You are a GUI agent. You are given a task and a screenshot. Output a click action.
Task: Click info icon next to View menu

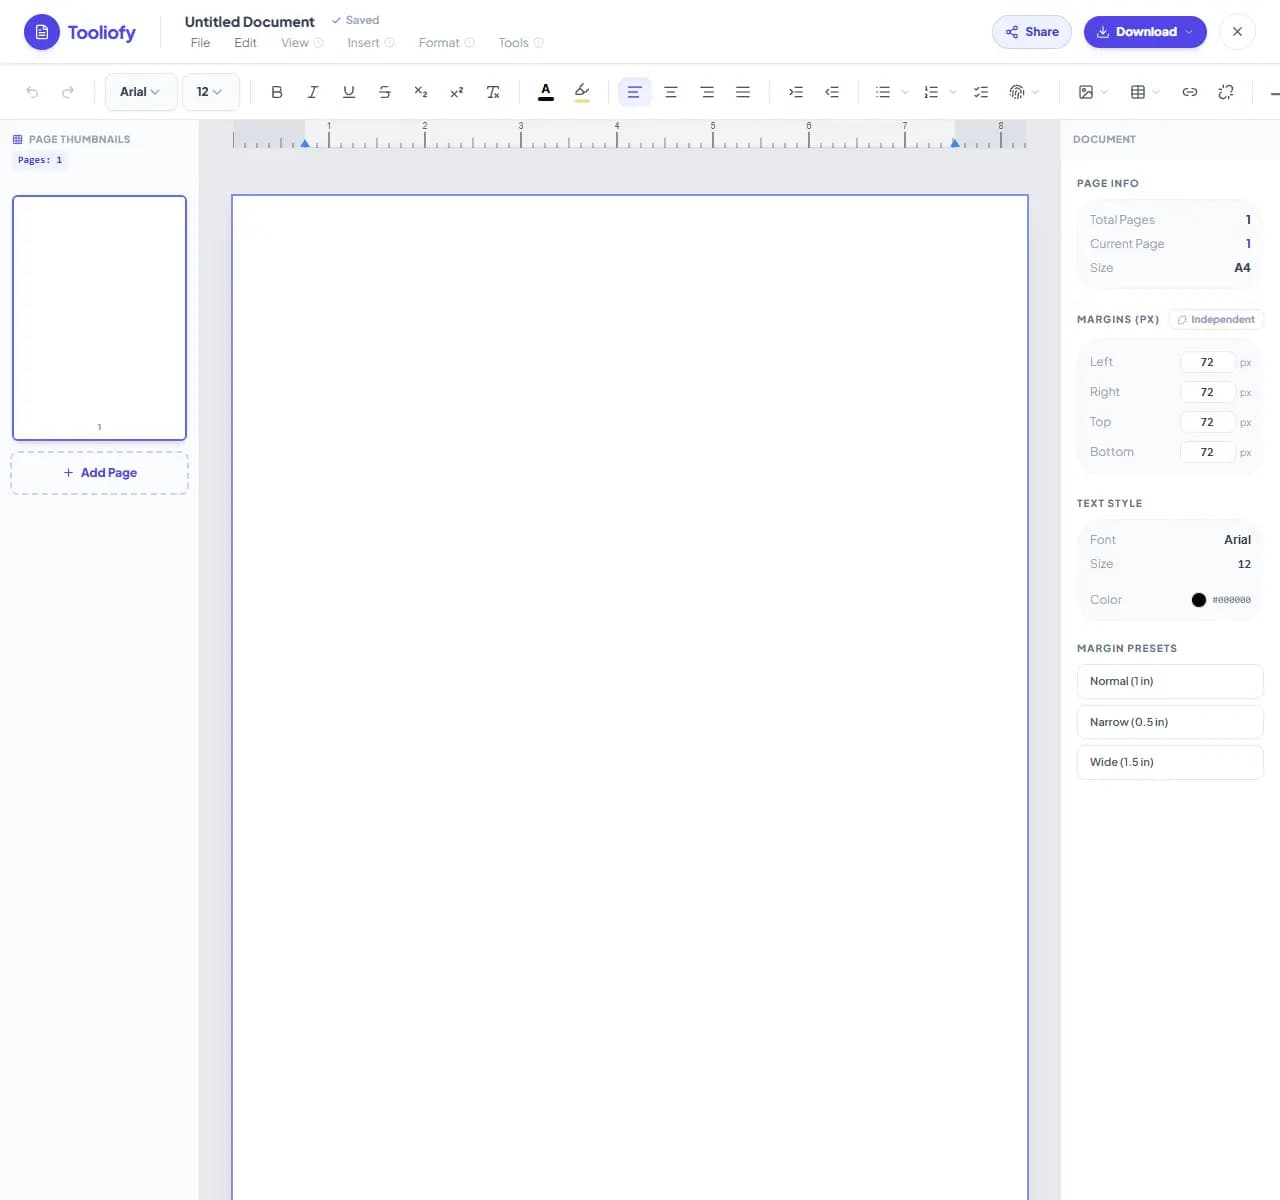click(x=319, y=43)
